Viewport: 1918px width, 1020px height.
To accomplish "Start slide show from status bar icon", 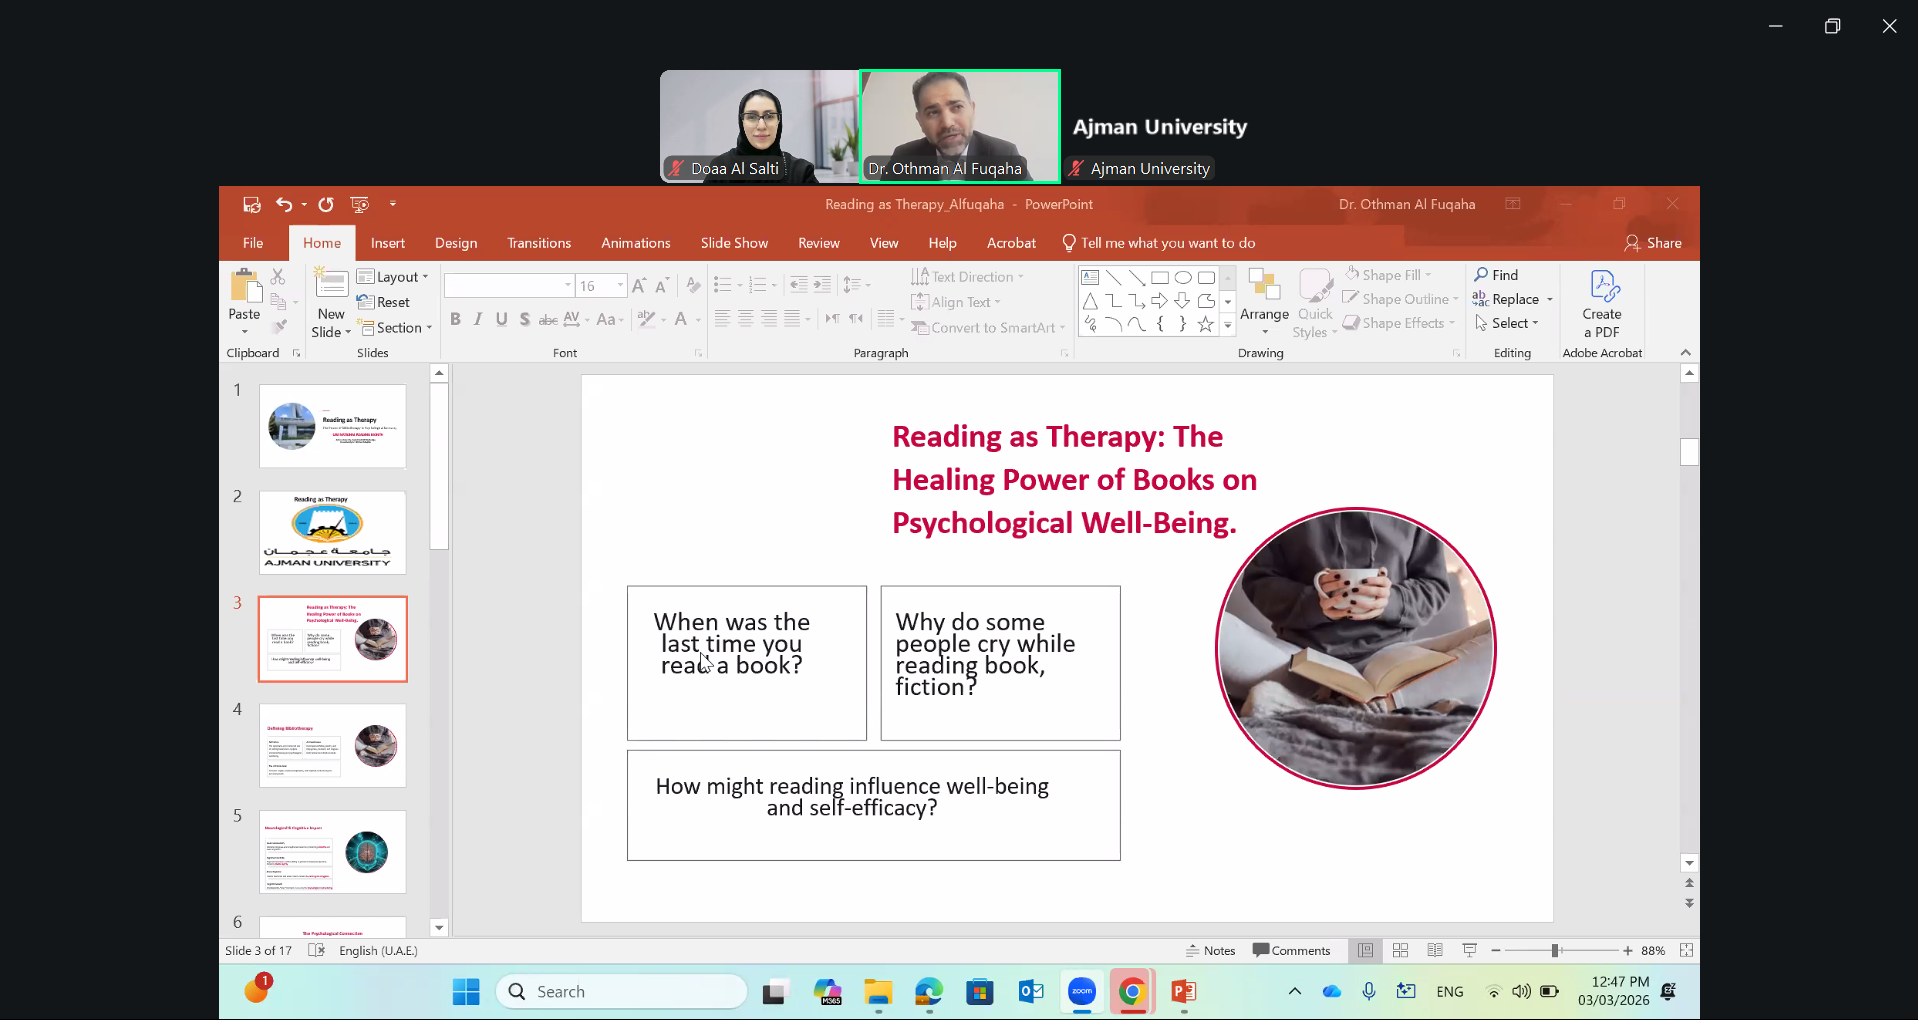I will pyautogui.click(x=1469, y=950).
